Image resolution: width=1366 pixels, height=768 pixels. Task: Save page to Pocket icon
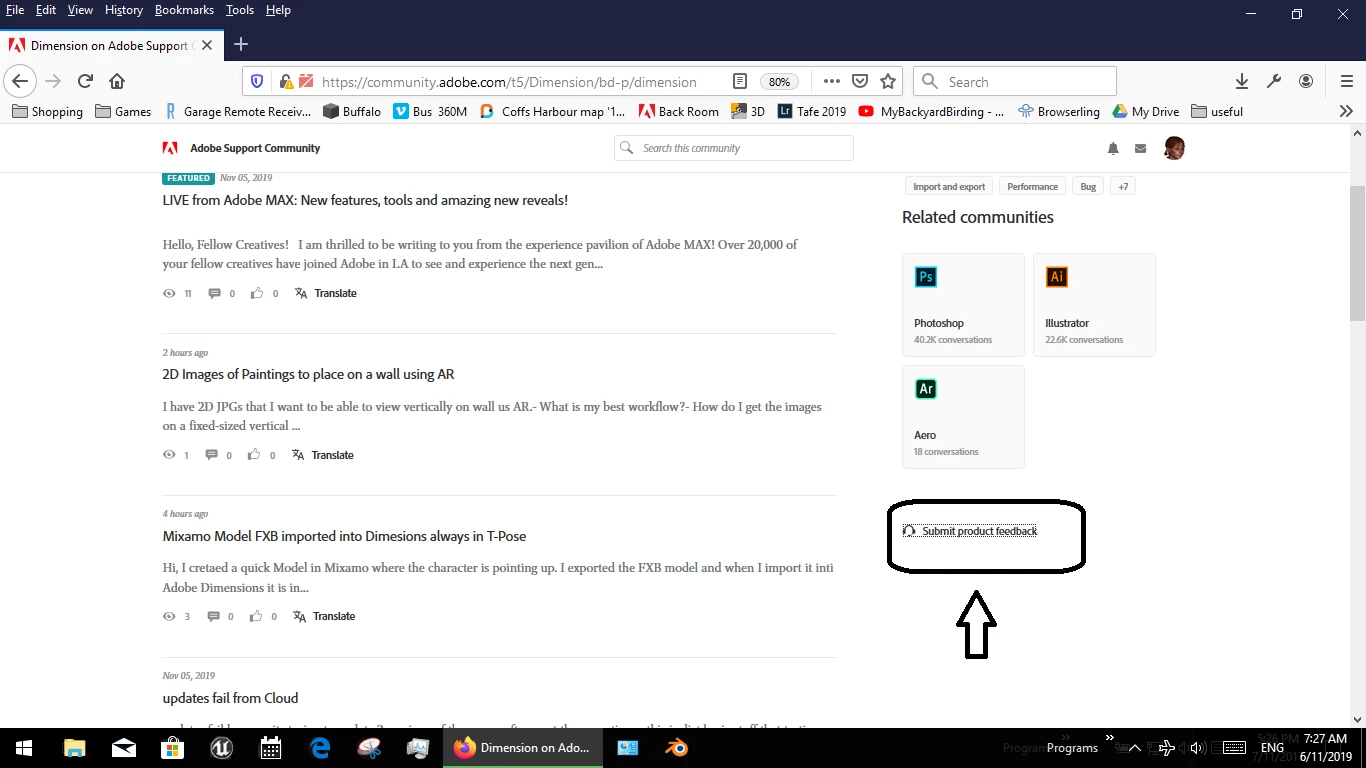tap(859, 82)
